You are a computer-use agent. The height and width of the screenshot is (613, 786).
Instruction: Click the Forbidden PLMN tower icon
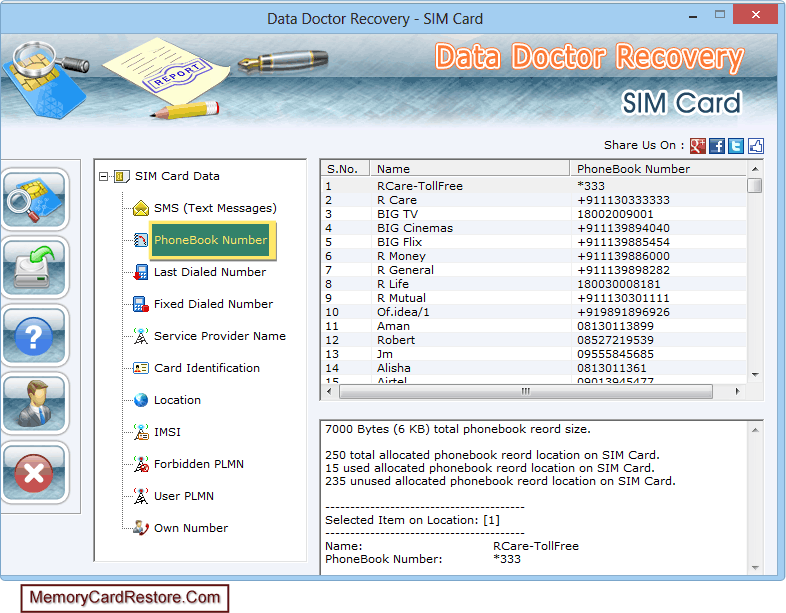coord(141,464)
